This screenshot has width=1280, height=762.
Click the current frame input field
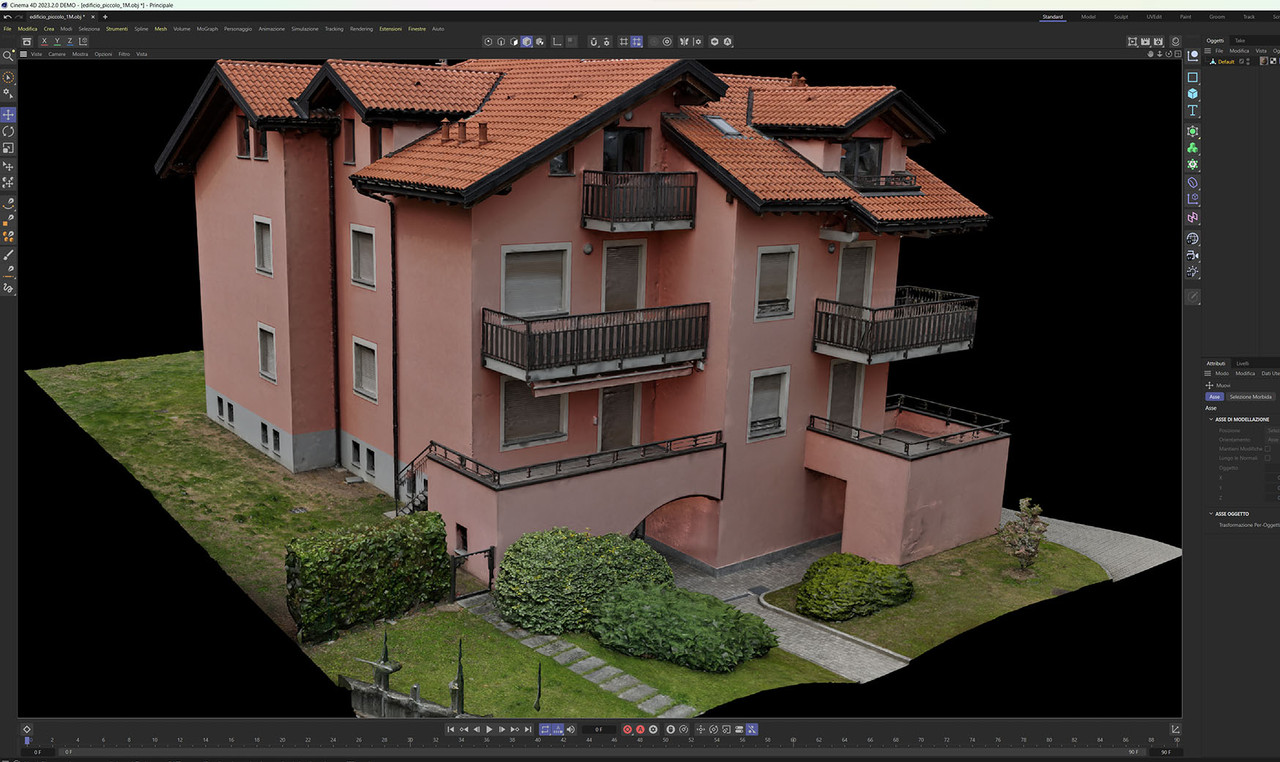tap(599, 729)
